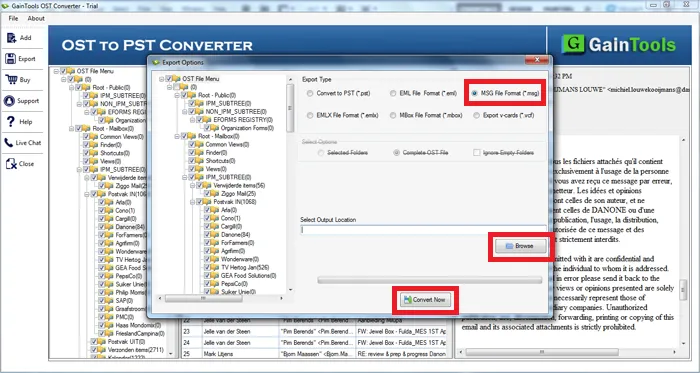Select the PepsiCo(0) folder in dialog tree
Screen dimensions: 700x373
[x=234, y=284]
